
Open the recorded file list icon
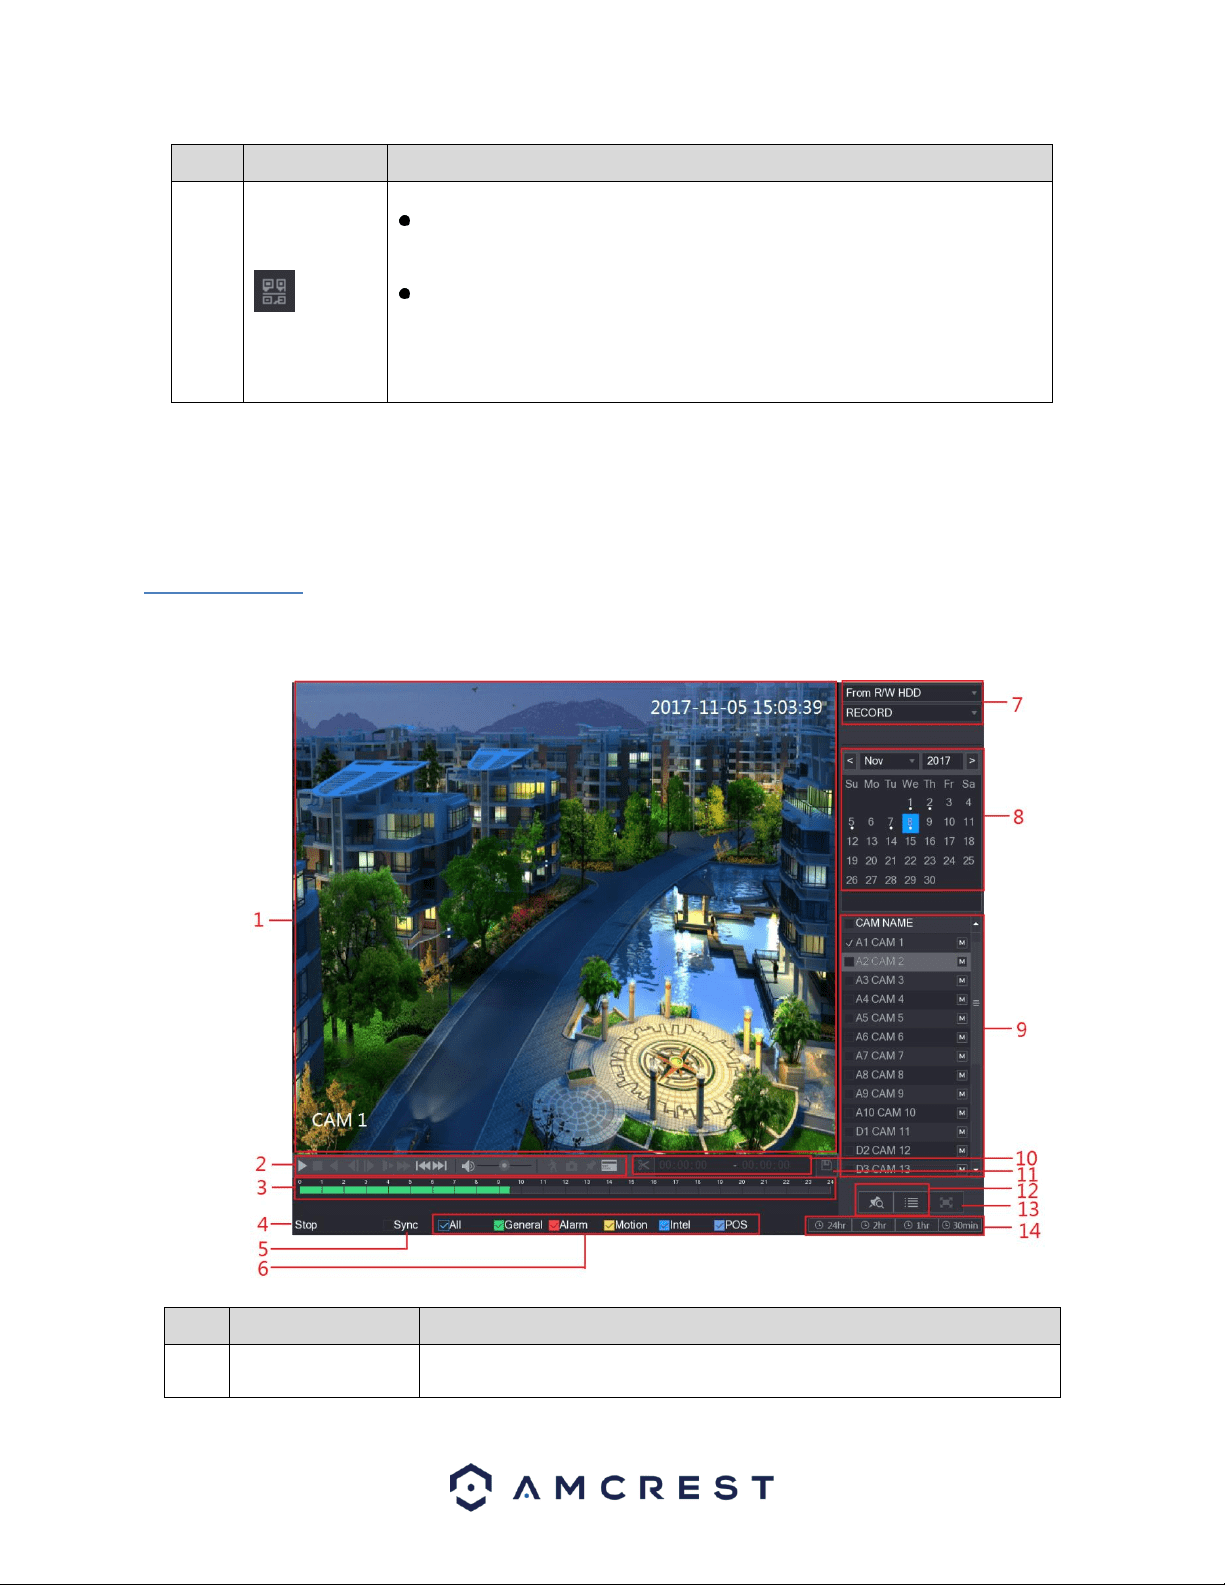(x=912, y=1202)
